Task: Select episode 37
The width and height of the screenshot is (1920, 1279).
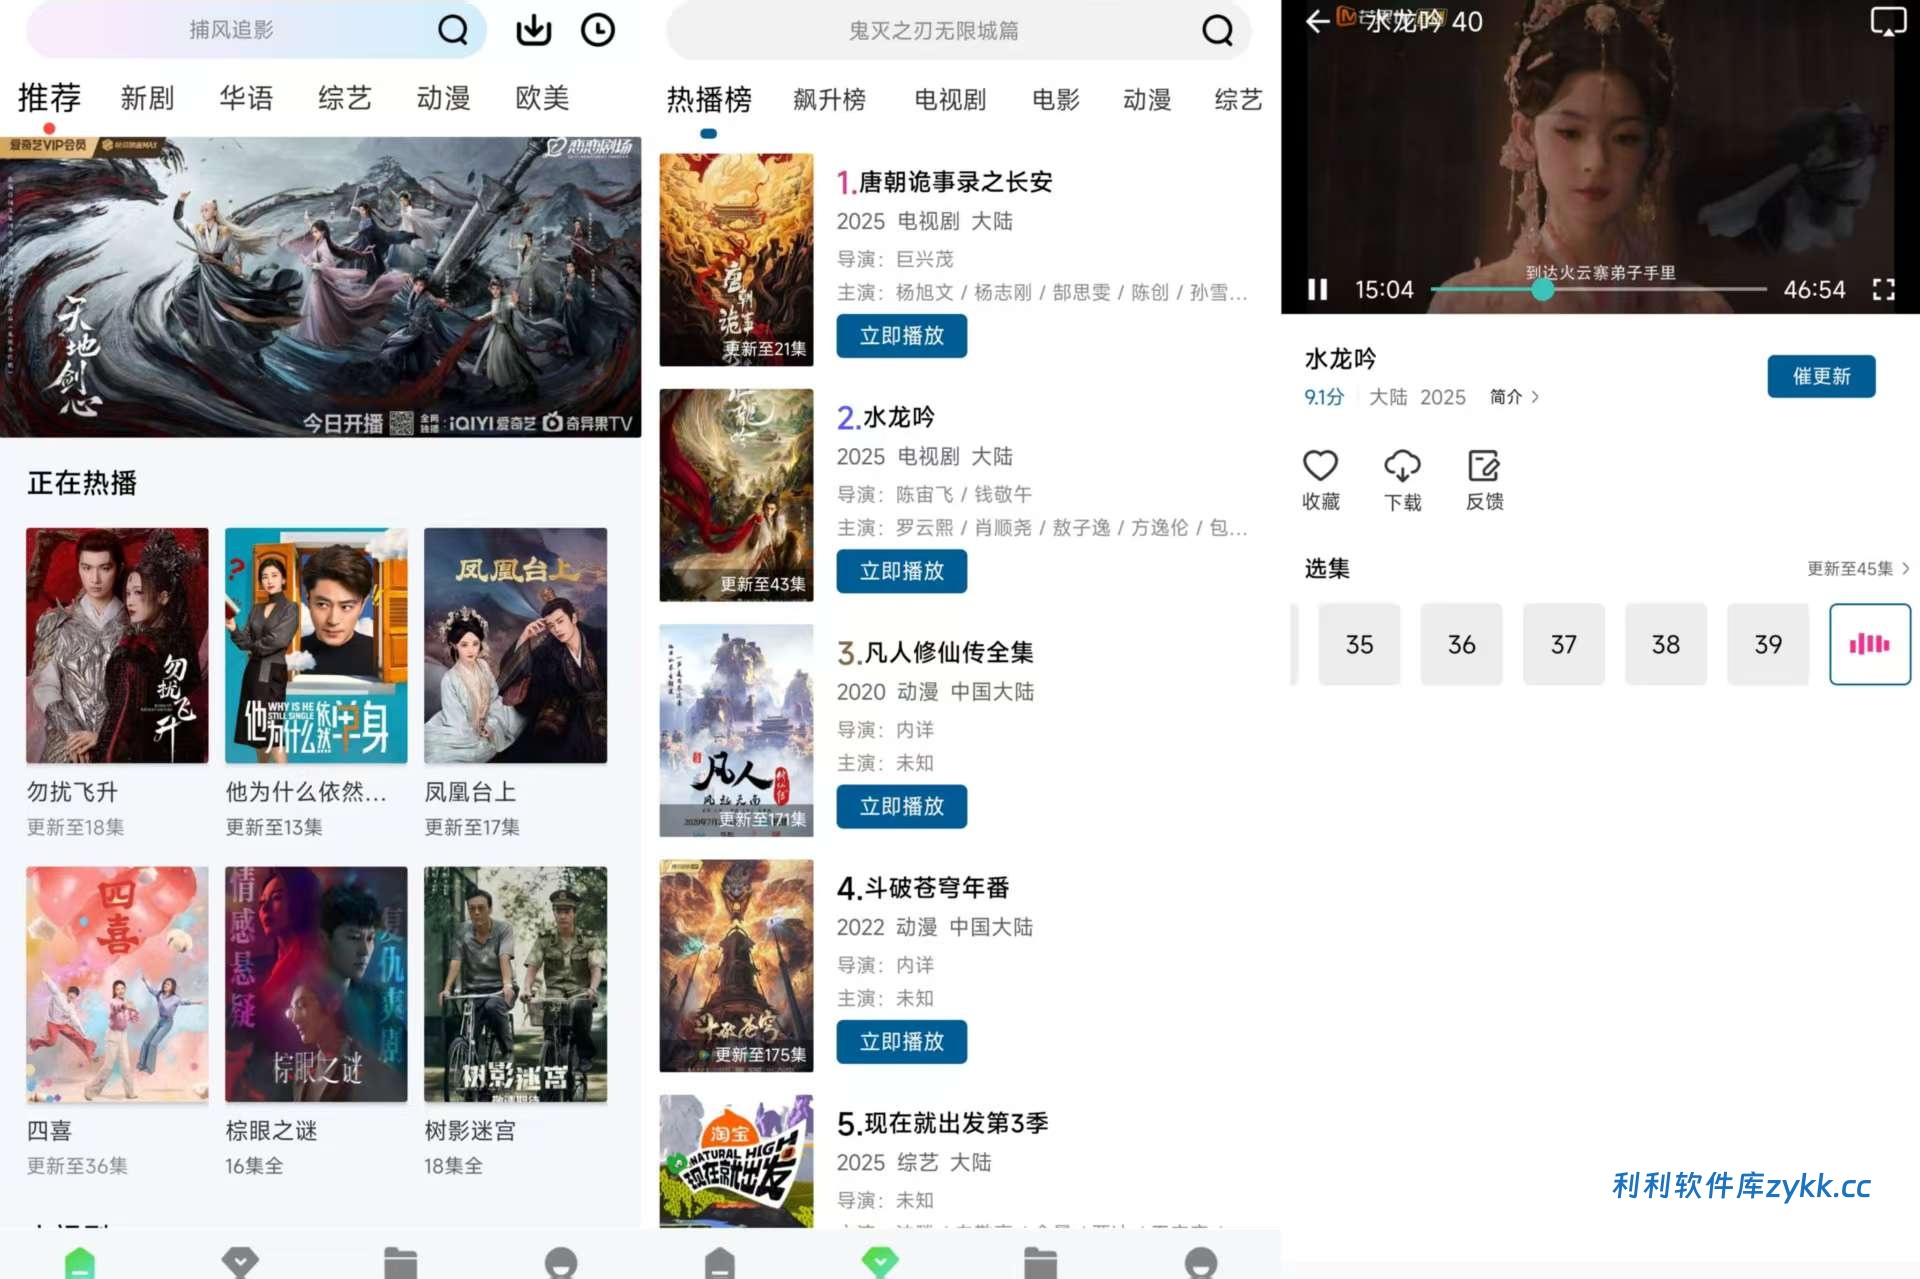Action: (x=1563, y=644)
